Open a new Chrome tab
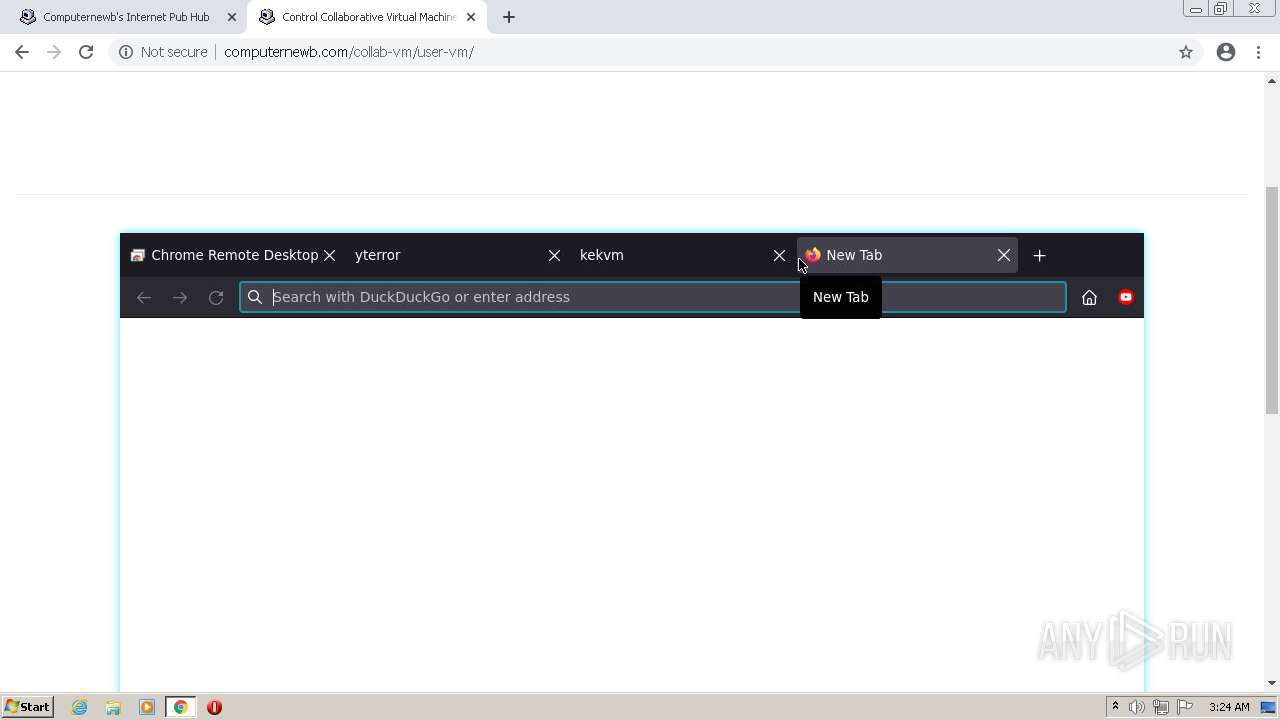This screenshot has width=1280, height=720. [x=509, y=17]
